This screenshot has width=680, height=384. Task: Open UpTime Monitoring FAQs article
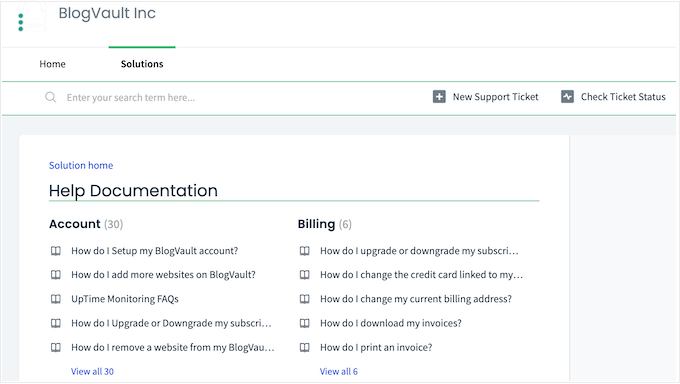pyautogui.click(x=125, y=299)
